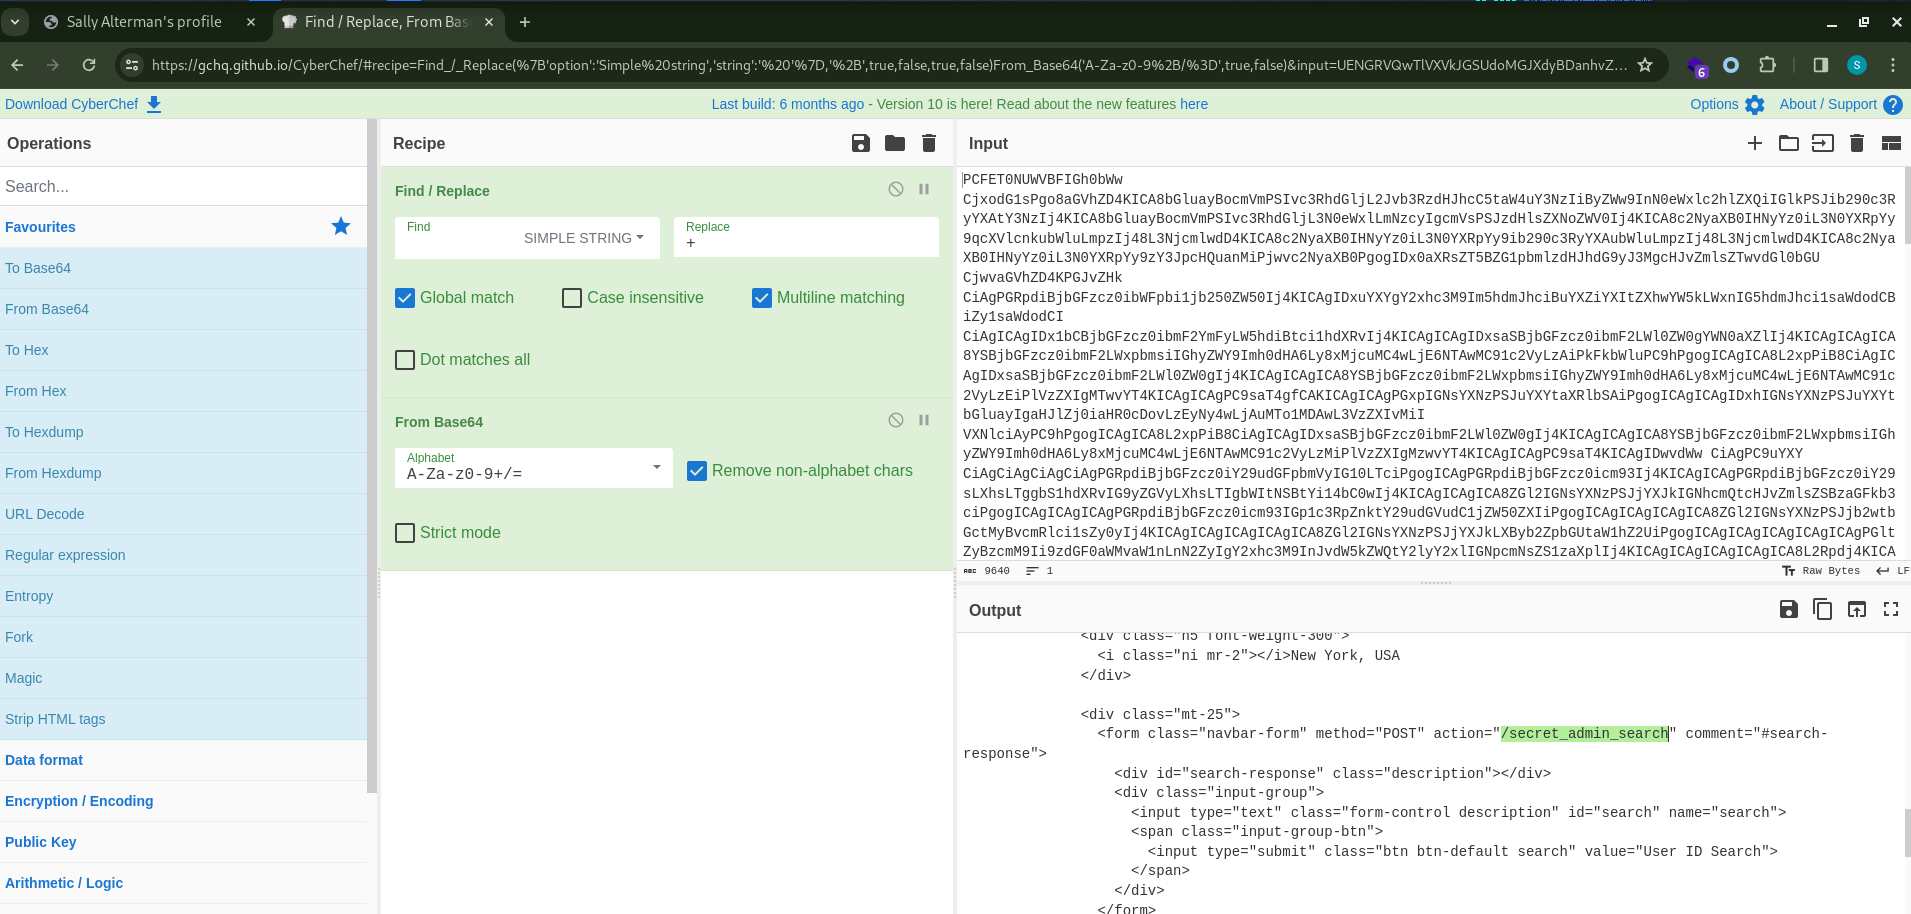Select the From Hexdump operation
Screen dimensions: 1911x914
tap(183, 473)
